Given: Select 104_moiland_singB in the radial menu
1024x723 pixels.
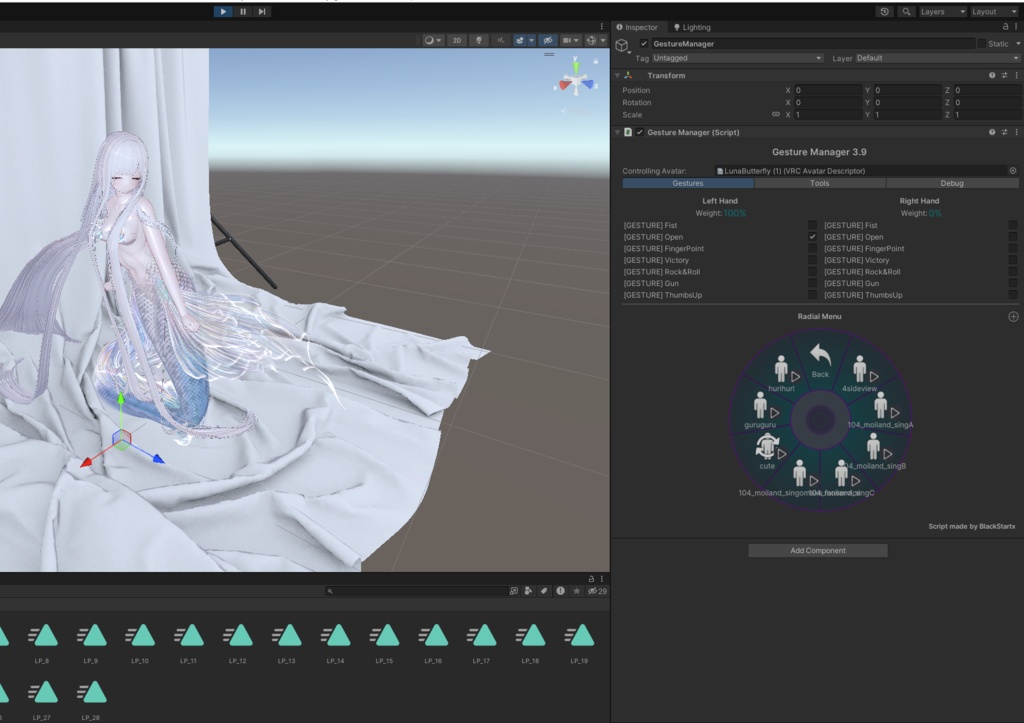Looking at the screenshot, I should 876,452.
